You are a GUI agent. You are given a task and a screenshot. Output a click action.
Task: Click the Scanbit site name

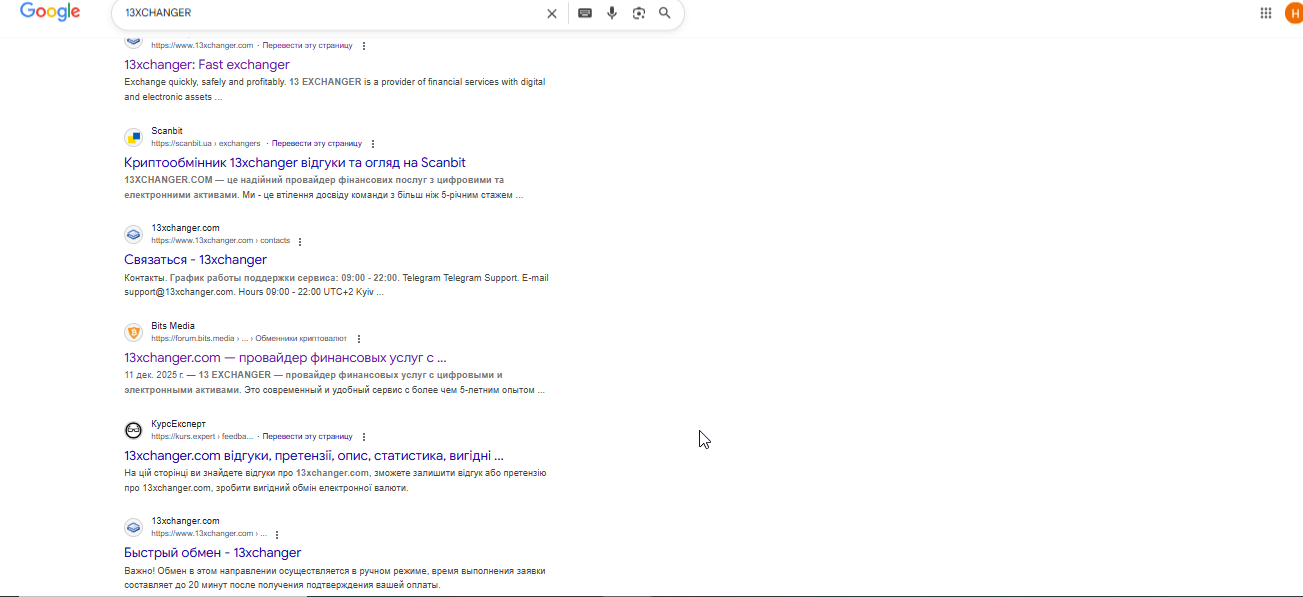point(167,131)
